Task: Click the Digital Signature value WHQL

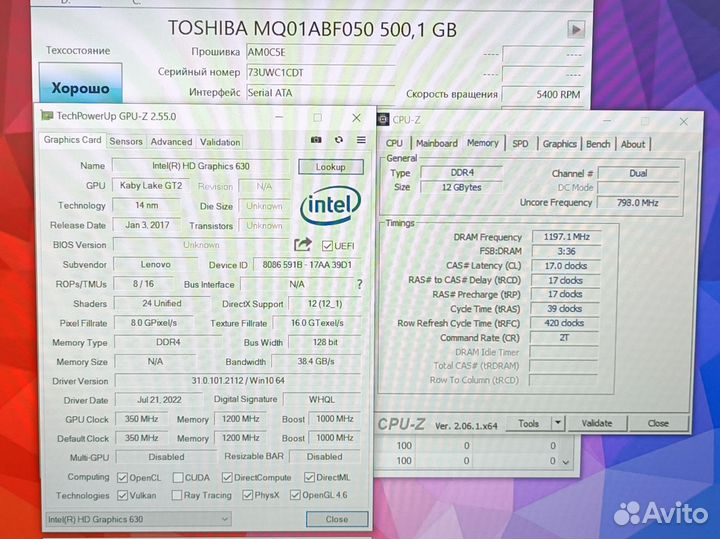Action: [321, 399]
